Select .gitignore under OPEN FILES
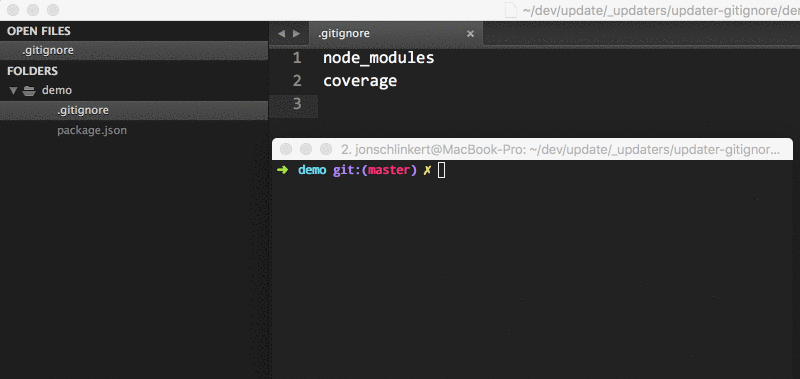This screenshot has width=800, height=379. (134, 50)
